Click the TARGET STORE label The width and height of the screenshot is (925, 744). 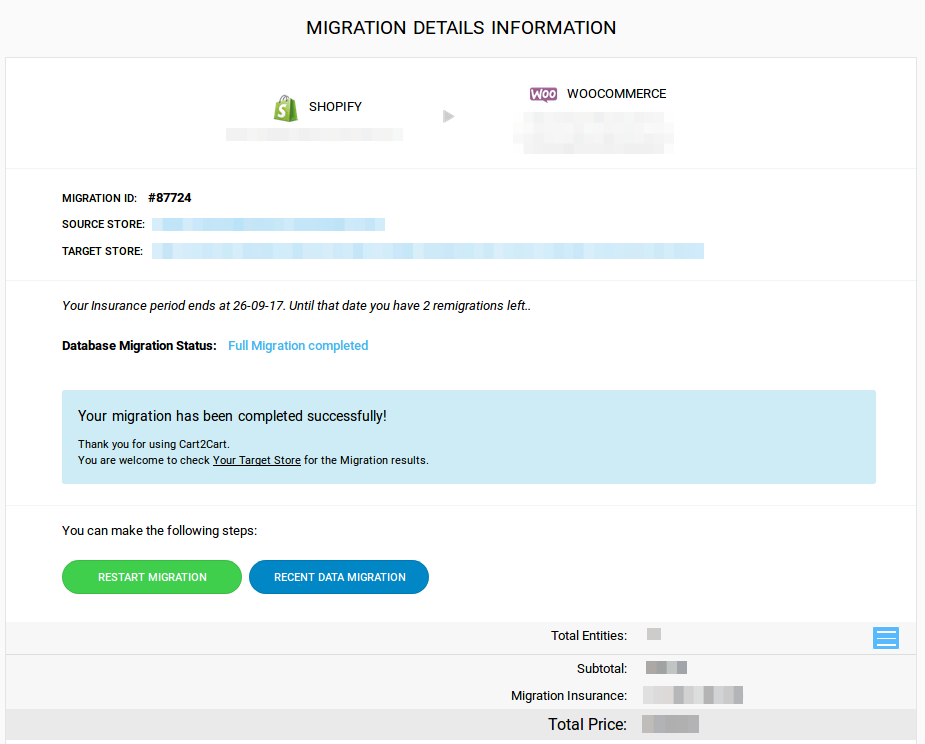coord(102,251)
